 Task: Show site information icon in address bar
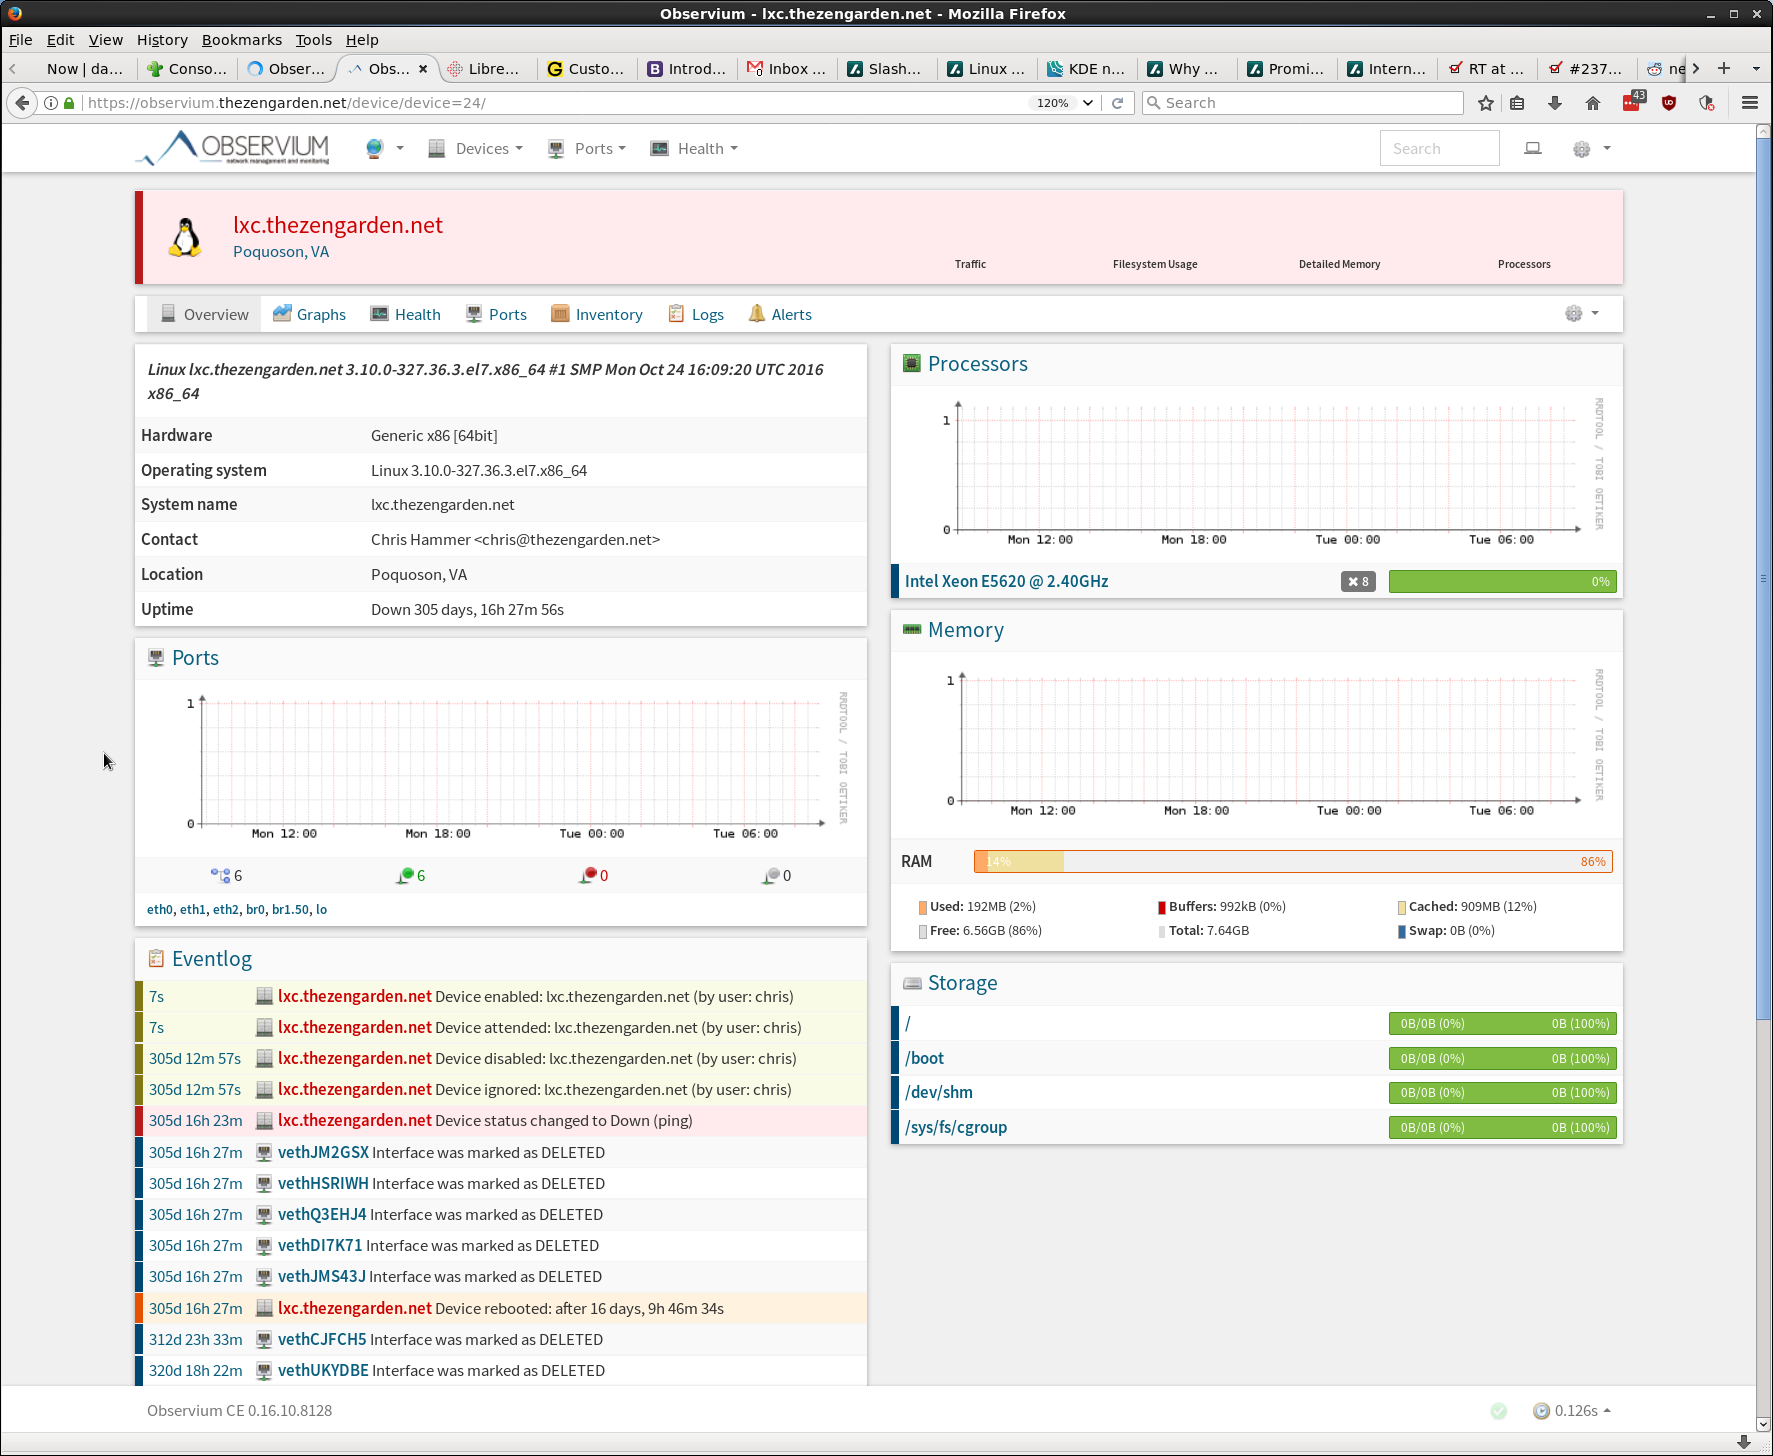tap(50, 103)
